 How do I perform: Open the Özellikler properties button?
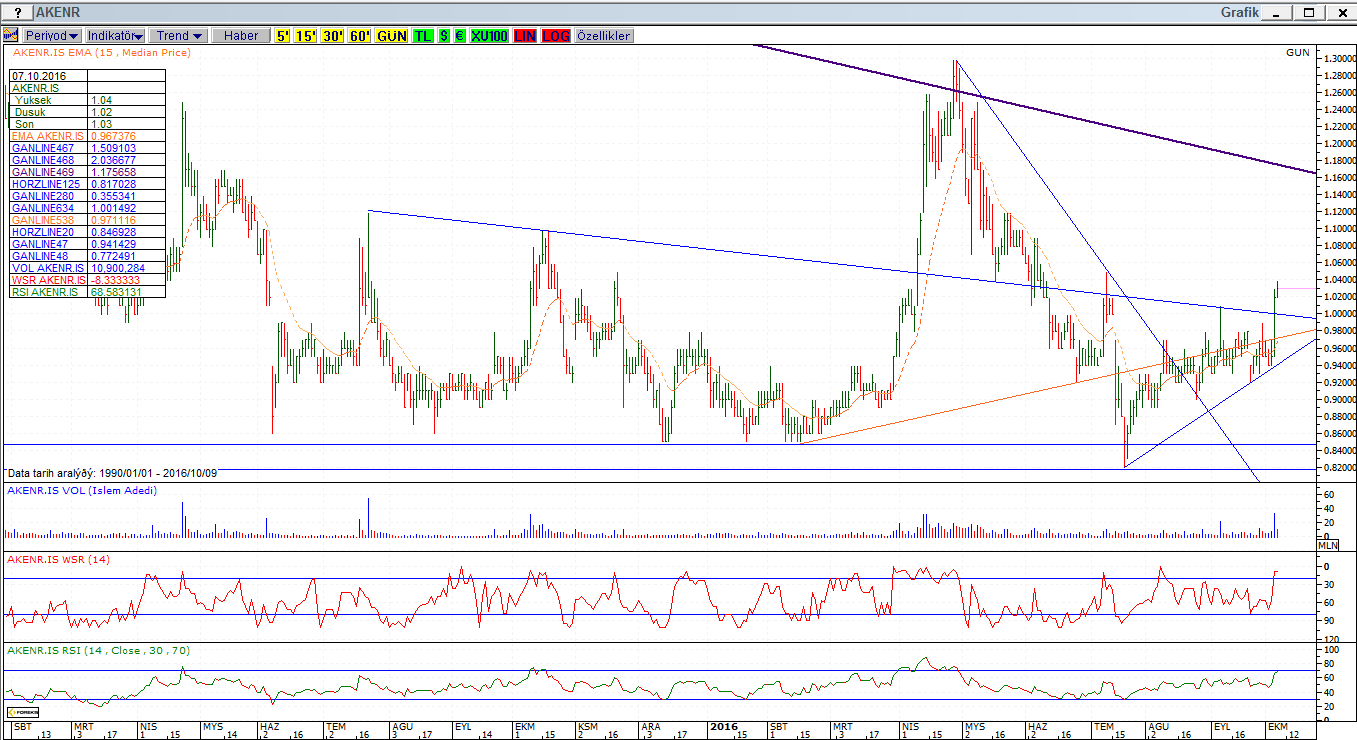pyautogui.click(x=603, y=35)
